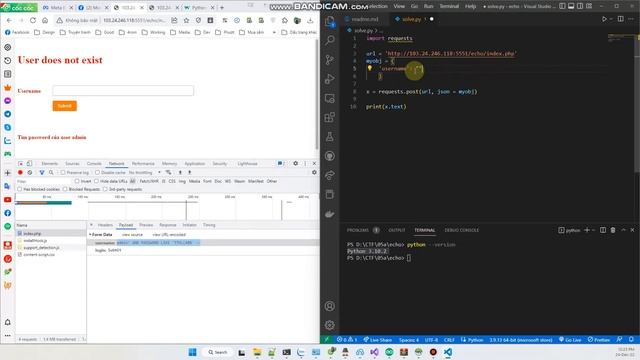The image size is (640, 360).
Task: Check the Invert filter checkbox
Action: (x=77, y=181)
